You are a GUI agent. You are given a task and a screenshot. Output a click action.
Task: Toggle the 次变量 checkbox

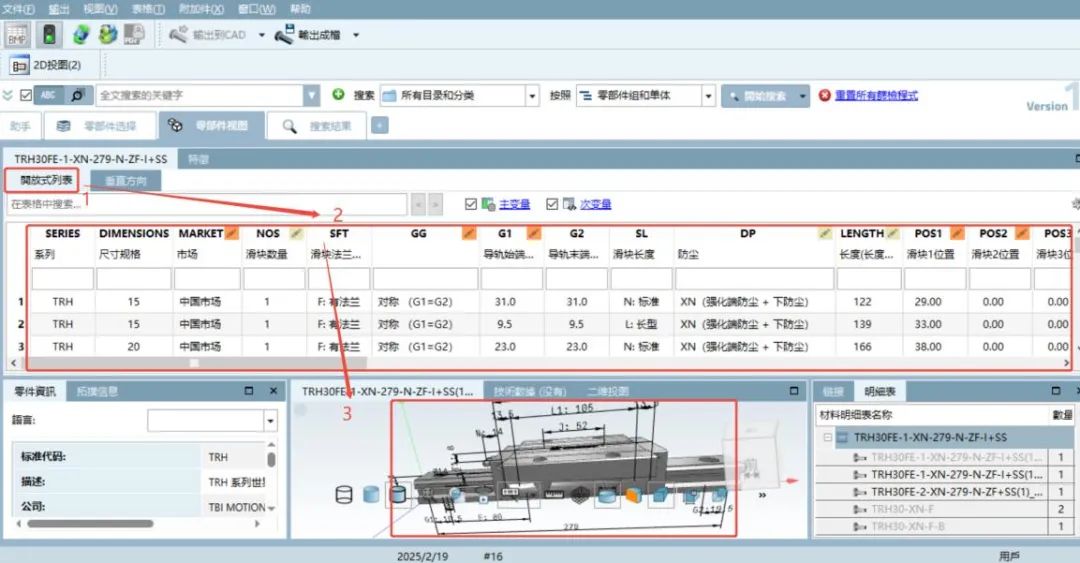(552, 204)
